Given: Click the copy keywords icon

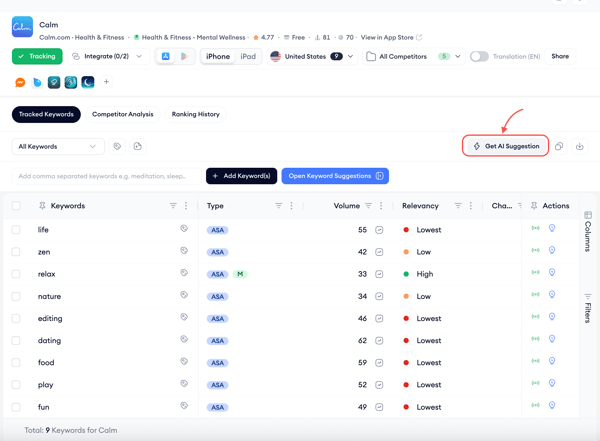Looking at the screenshot, I should tap(559, 146).
